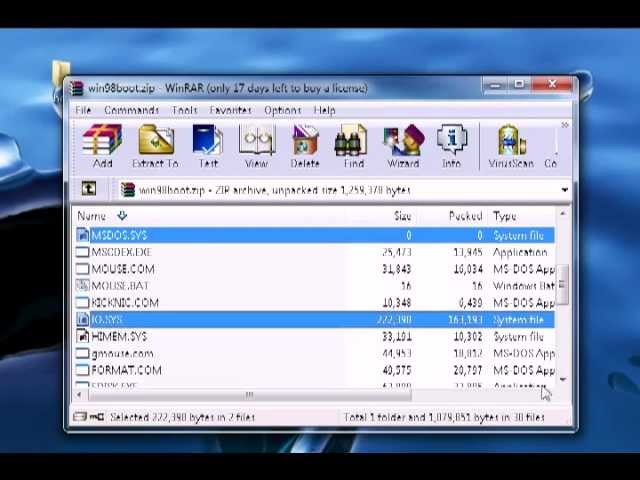Viewport: 640px width, 480px height.
Task: Select the FORMAT.COM file row
Action: 315,370
